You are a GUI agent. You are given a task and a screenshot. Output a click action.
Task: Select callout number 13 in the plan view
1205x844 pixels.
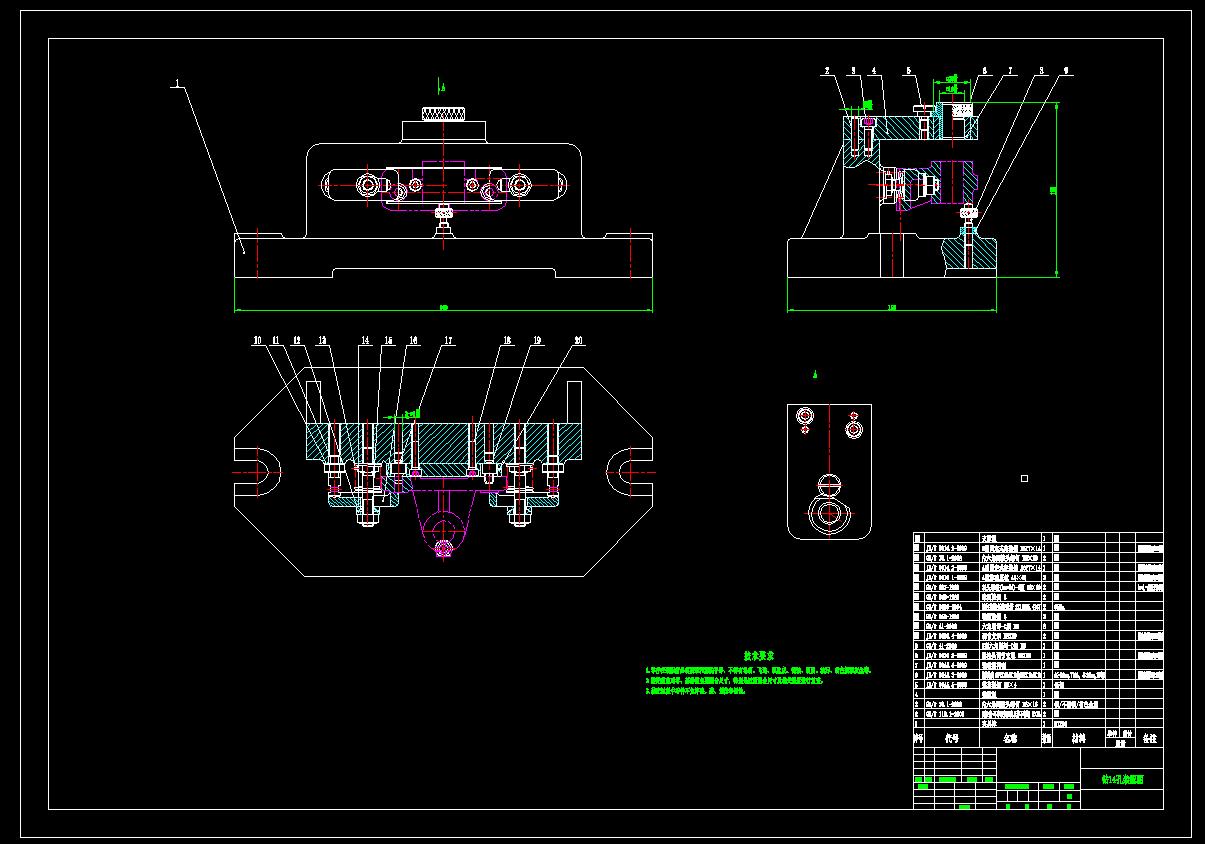point(322,341)
